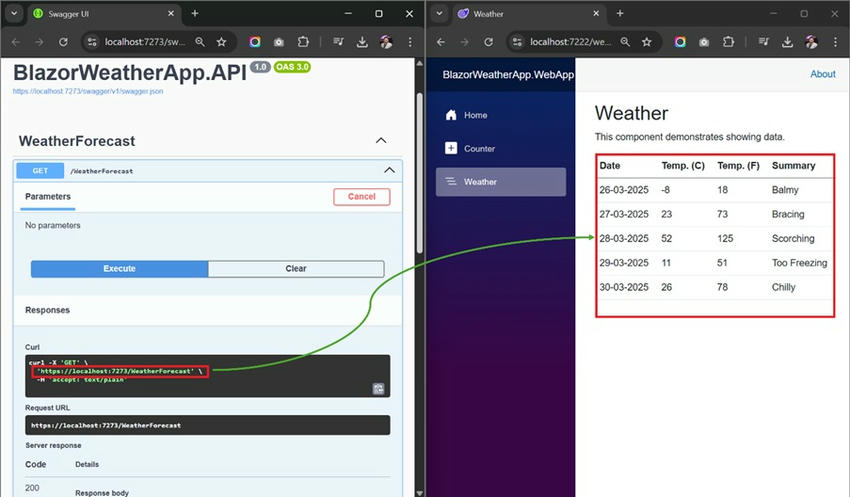Image resolution: width=850 pixels, height=497 pixels.
Task: Click the 30-03-2025 date cell
Action: click(x=623, y=287)
